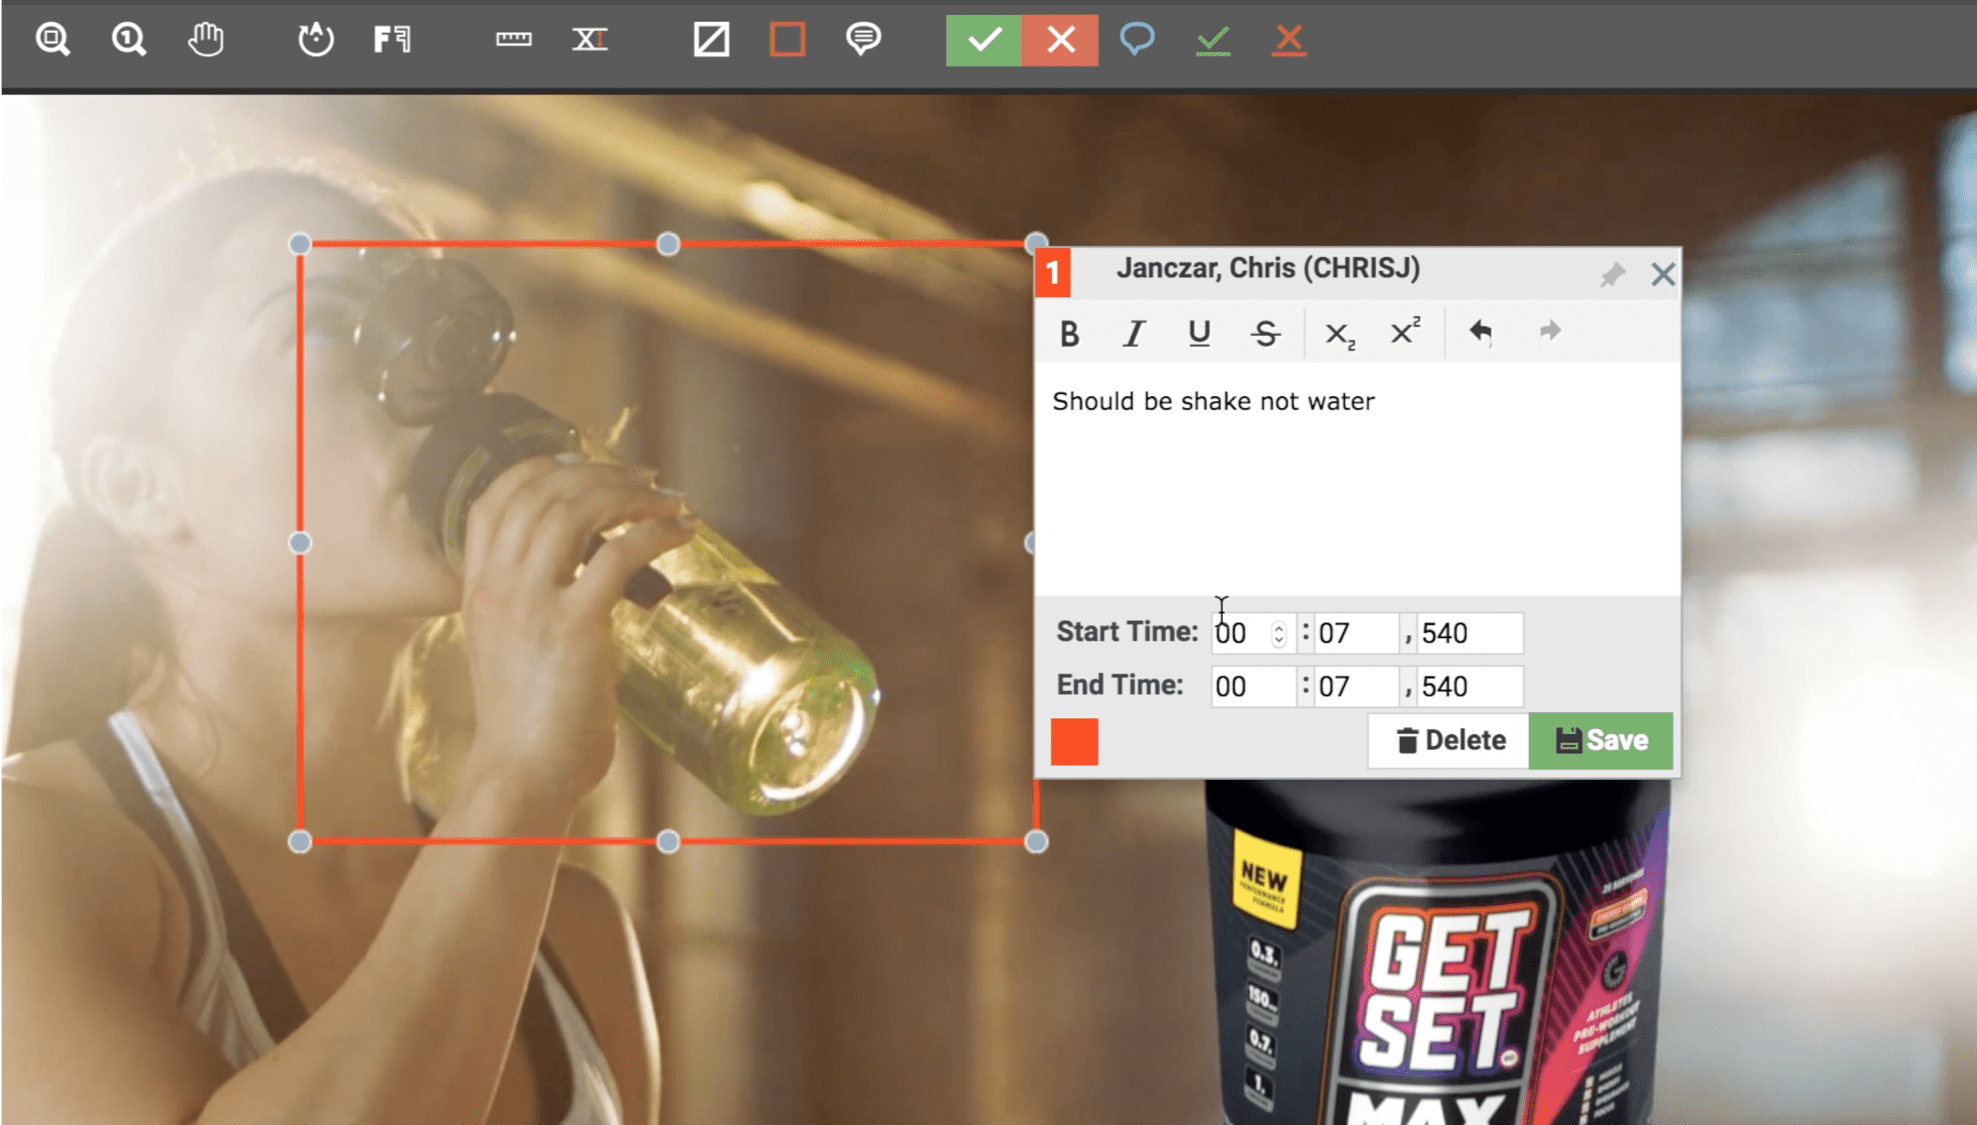This screenshot has width=1977, height=1125.
Task: Click the bottom-left handle of the annotation rectangle
Action: [x=300, y=842]
